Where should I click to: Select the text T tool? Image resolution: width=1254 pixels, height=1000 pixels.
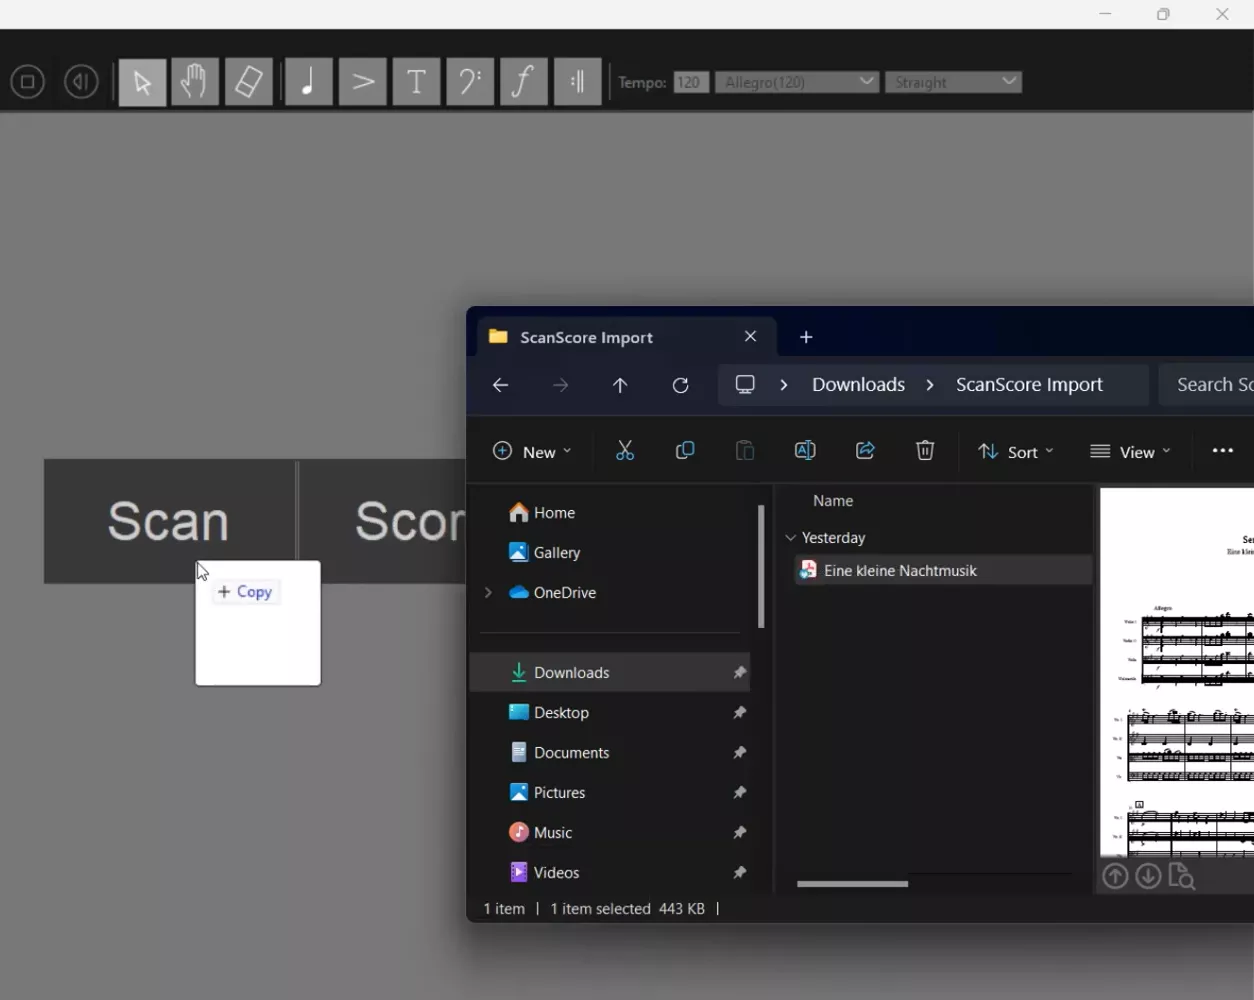click(x=417, y=82)
